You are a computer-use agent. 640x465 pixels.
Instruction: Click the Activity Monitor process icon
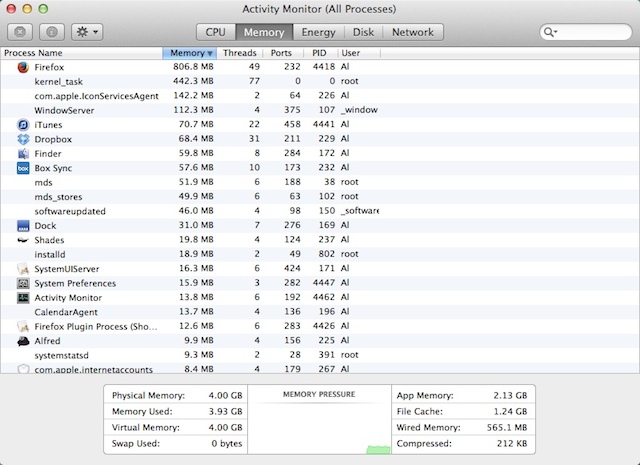[x=23, y=298]
